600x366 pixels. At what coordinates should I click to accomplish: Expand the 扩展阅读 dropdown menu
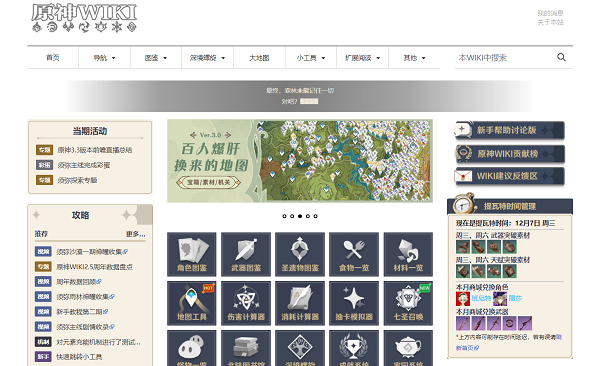pos(363,58)
